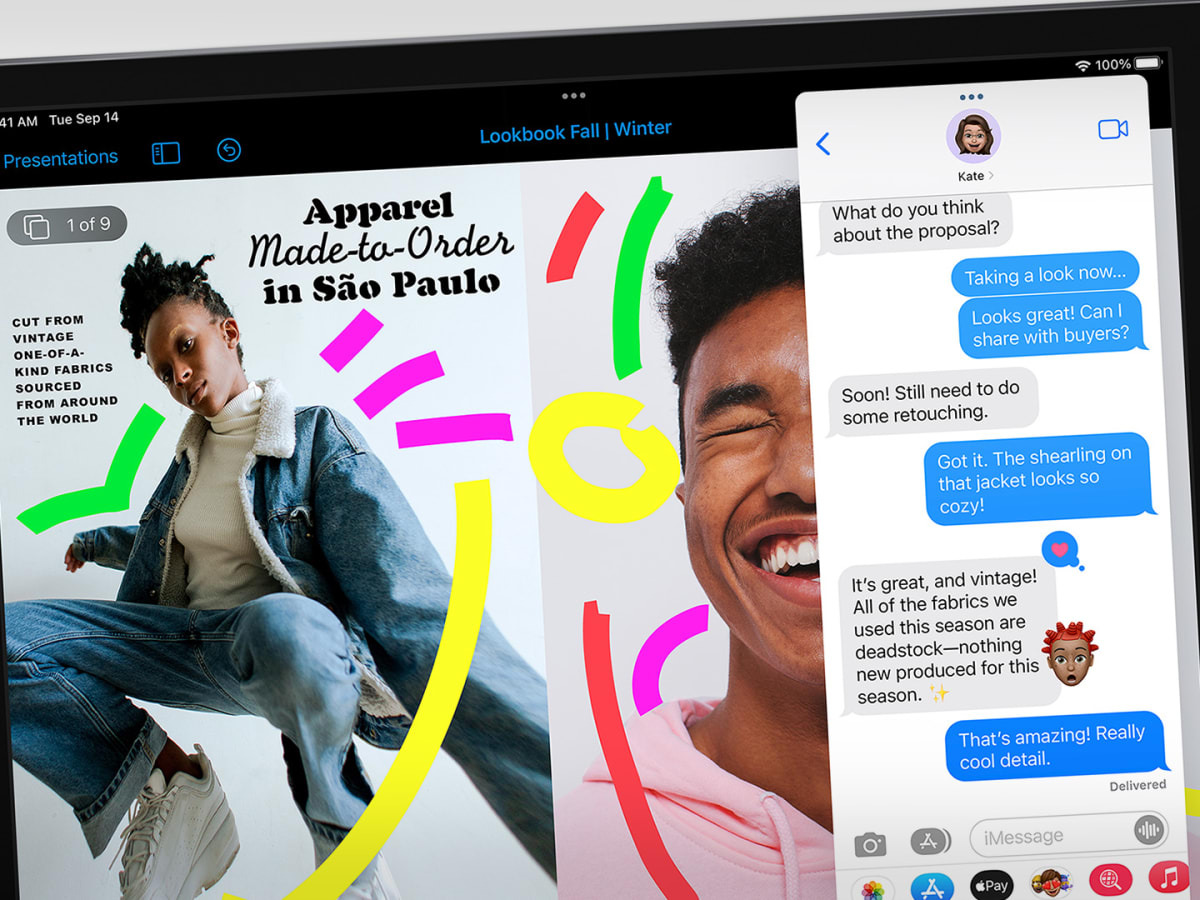Image resolution: width=1200 pixels, height=900 pixels.
Task: Open the 1 of 9 slide counter
Action: coord(67,226)
